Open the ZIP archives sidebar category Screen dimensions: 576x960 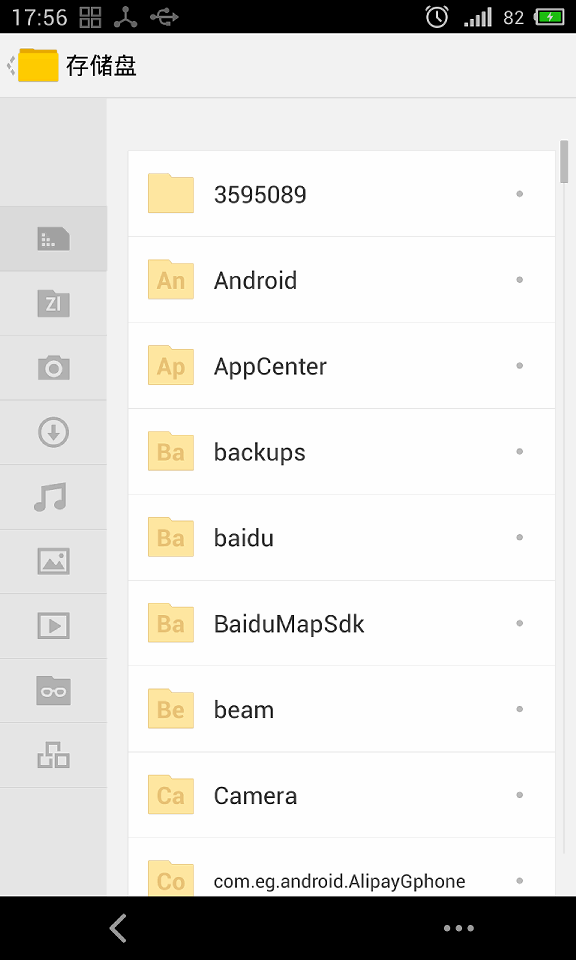tap(53, 303)
